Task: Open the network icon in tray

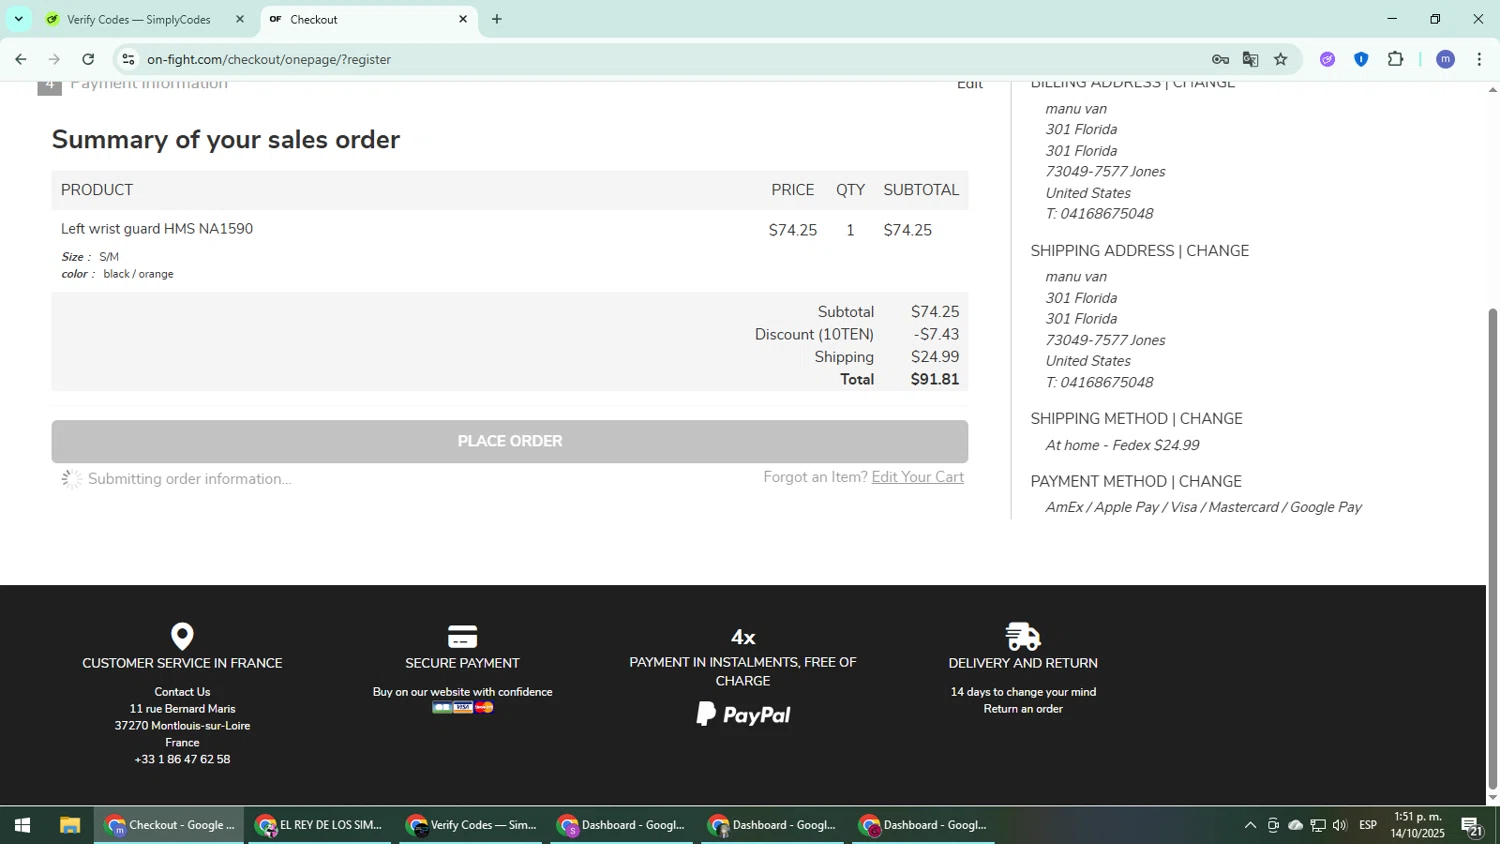Action: (x=1318, y=825)
